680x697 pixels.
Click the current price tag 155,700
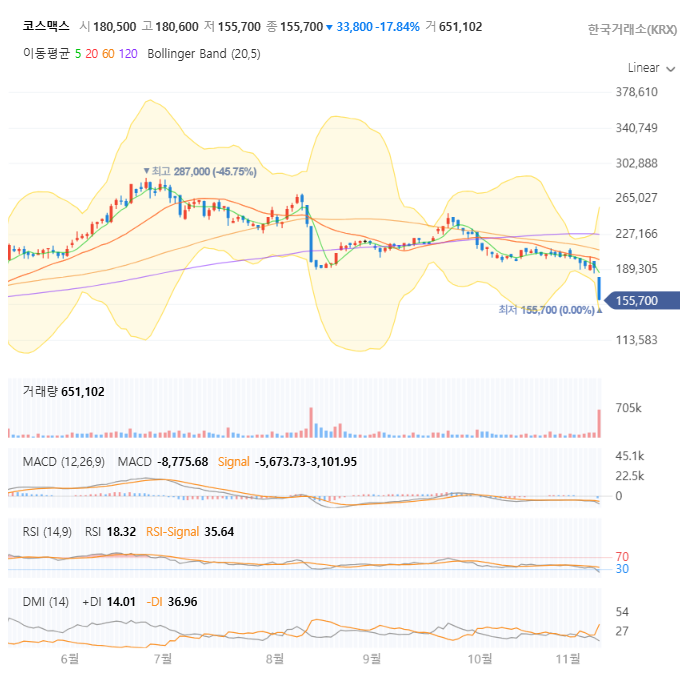pos(642,301)
